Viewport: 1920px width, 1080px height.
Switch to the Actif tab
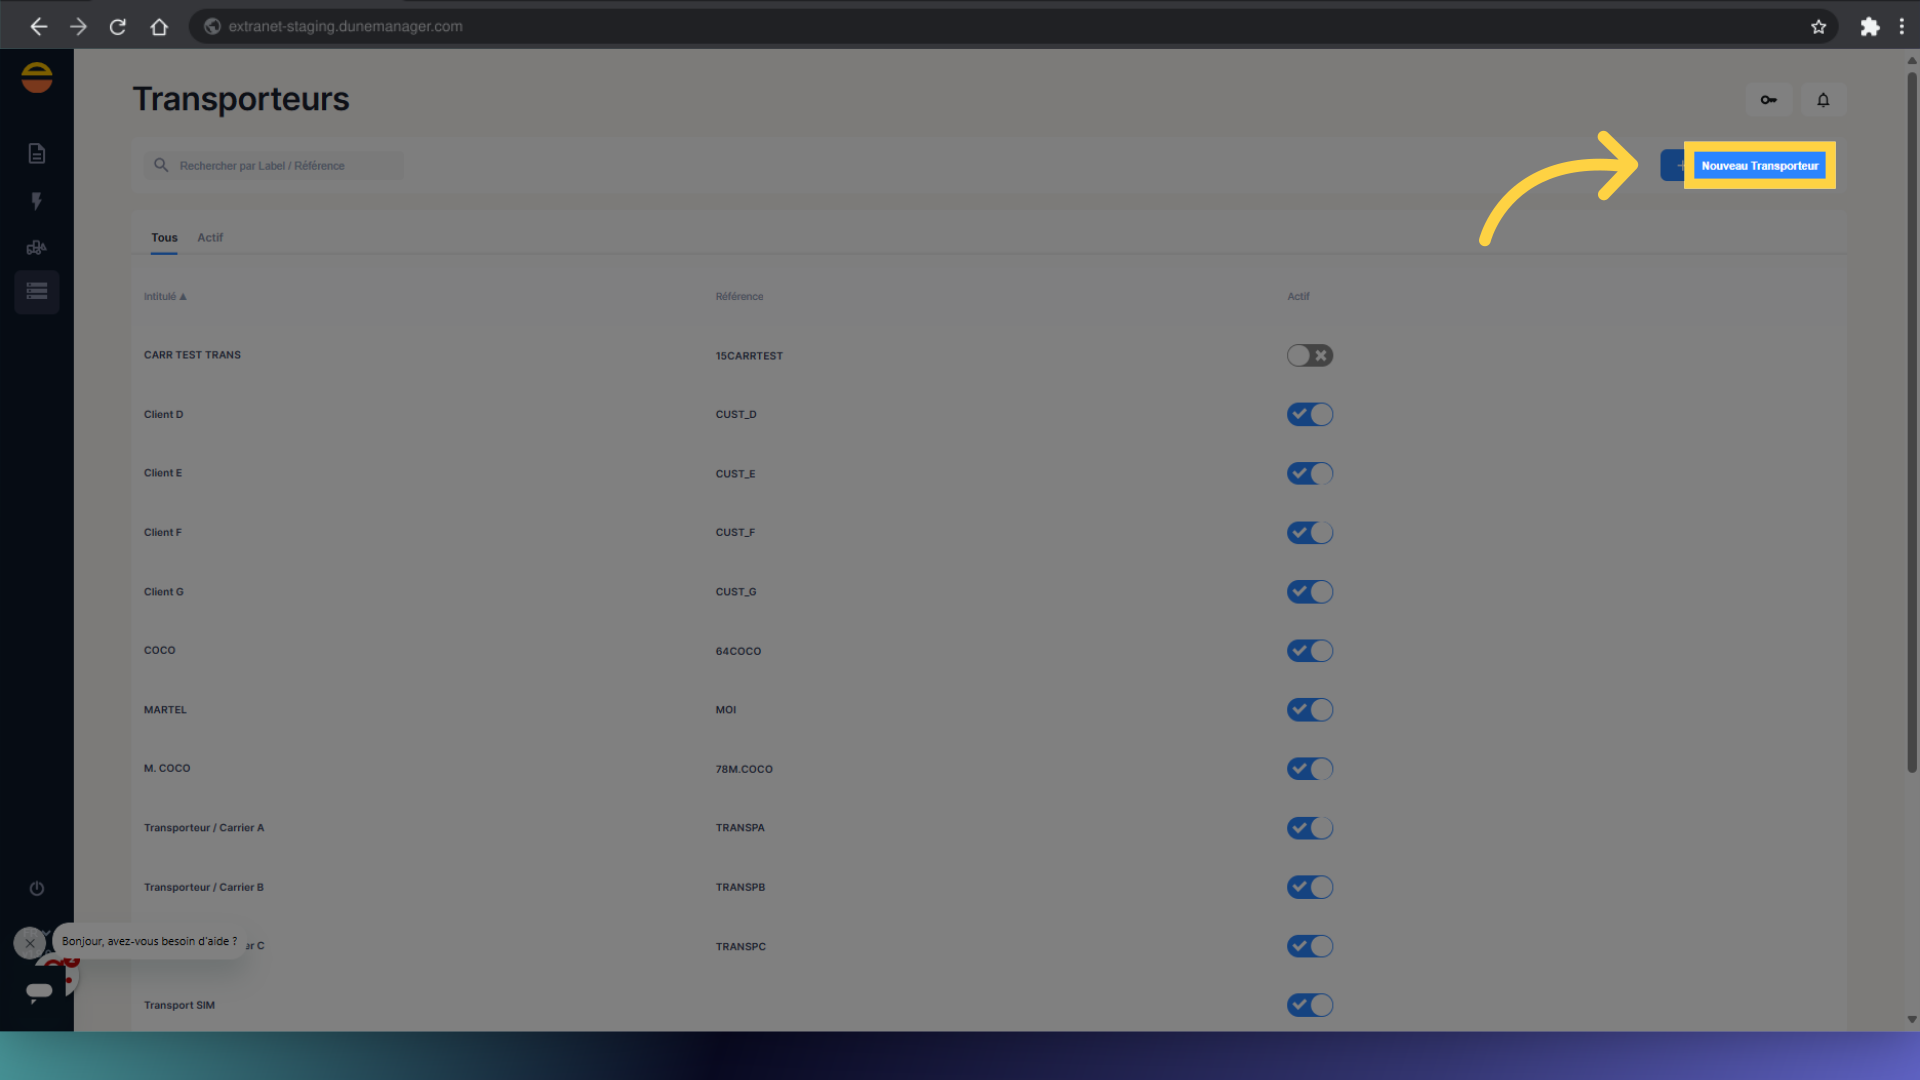210,238
